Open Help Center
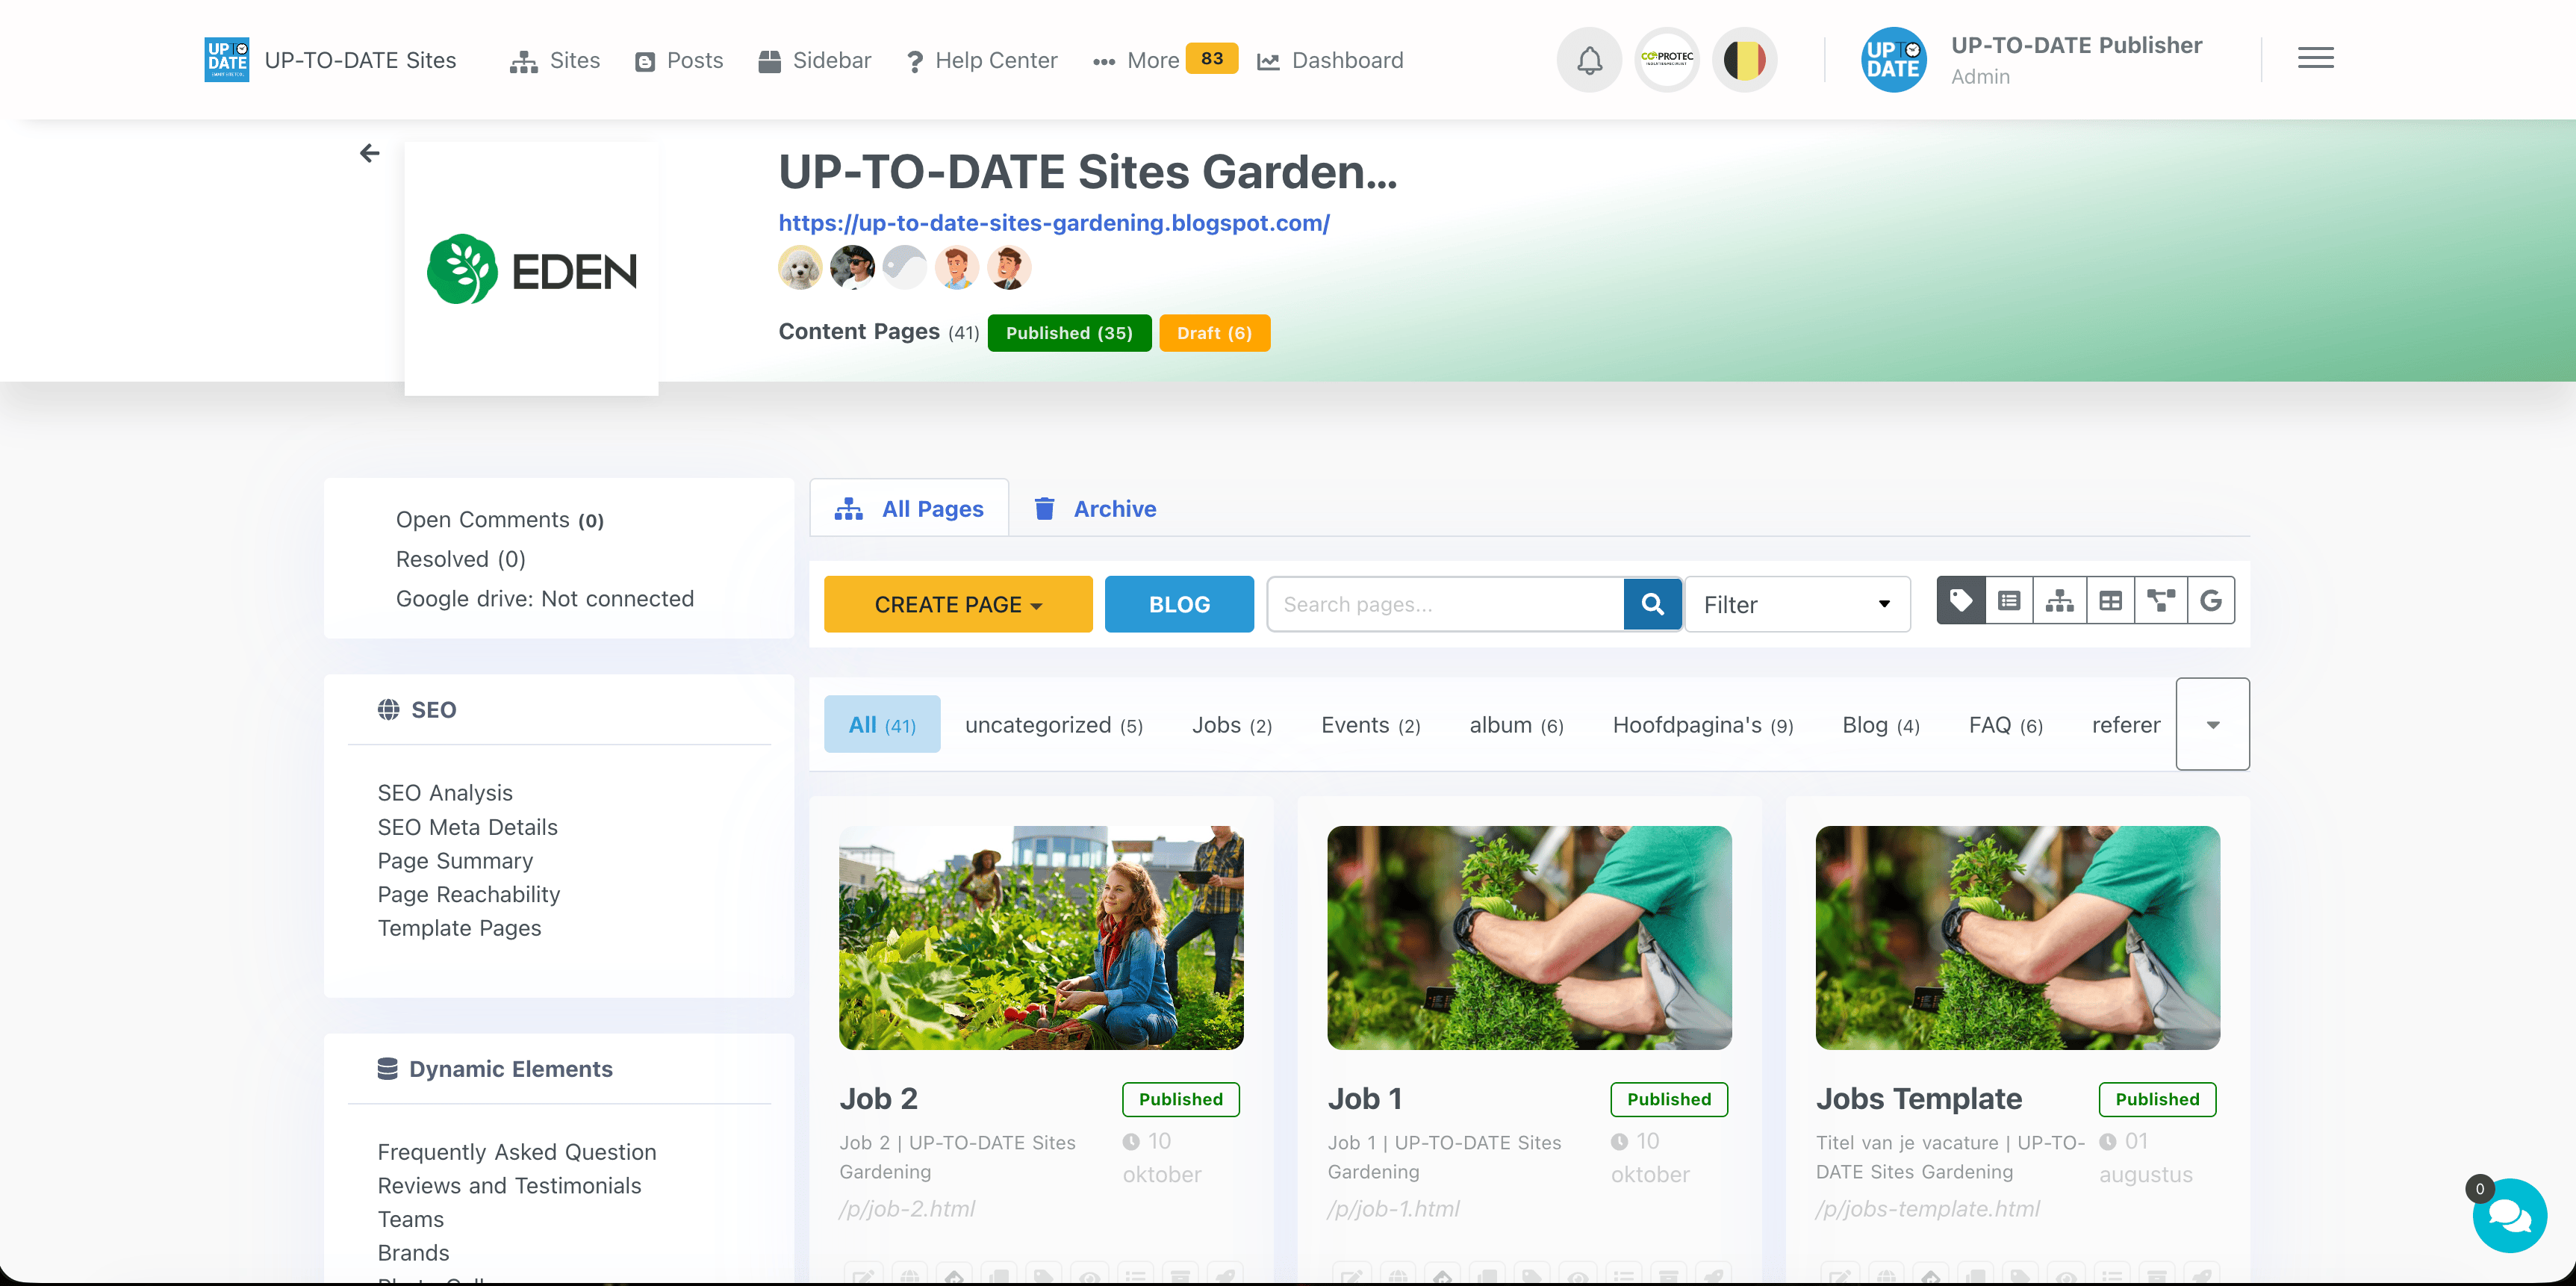Screen dimensions: 2576x1286 pyautogui.click(x=981, y=60)
